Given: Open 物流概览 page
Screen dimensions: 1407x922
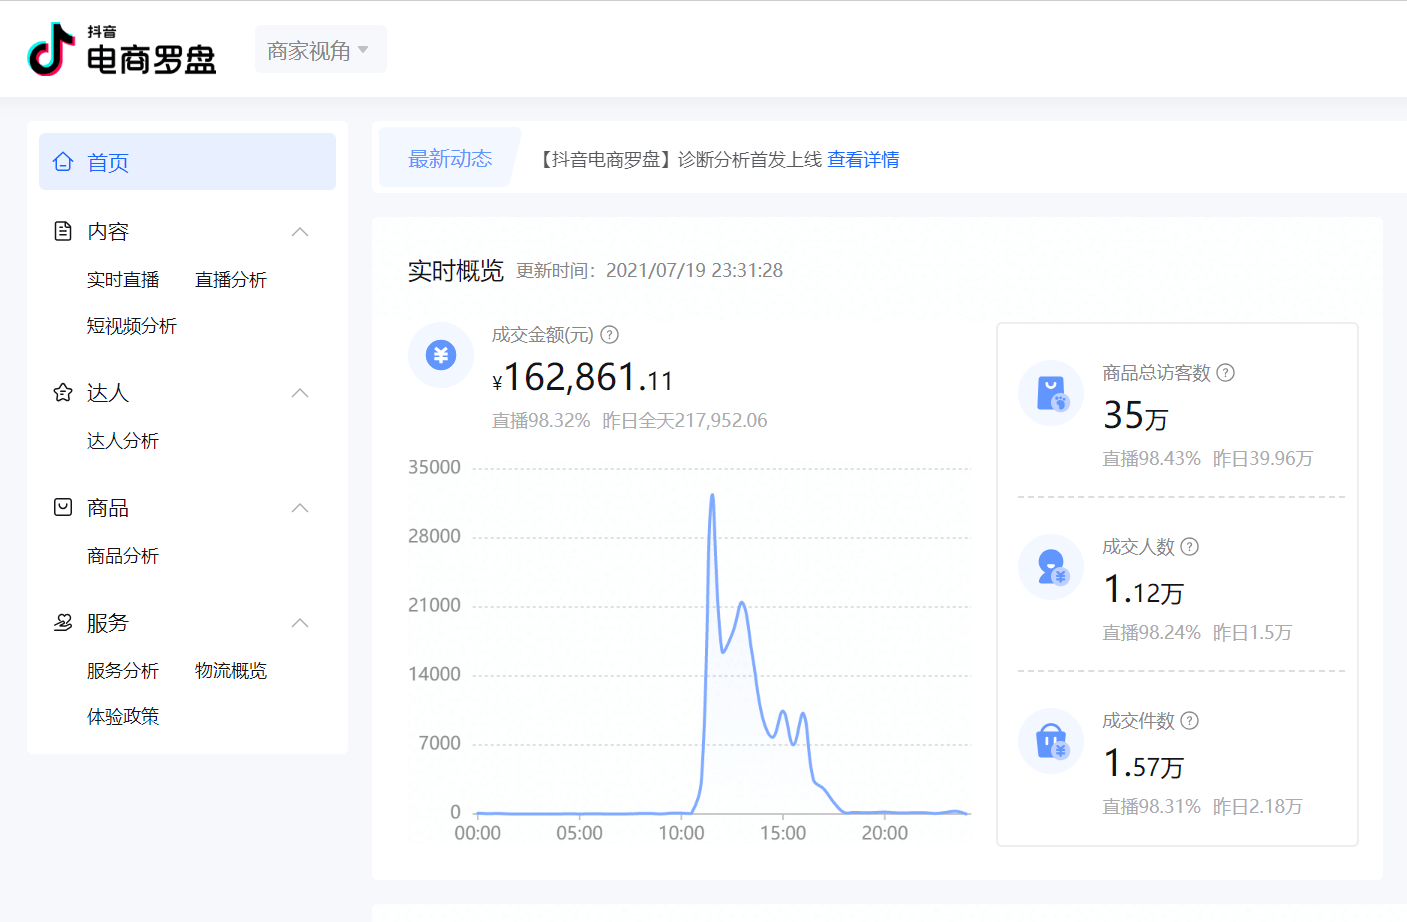Looking at the screenshot, I should 231,671.
